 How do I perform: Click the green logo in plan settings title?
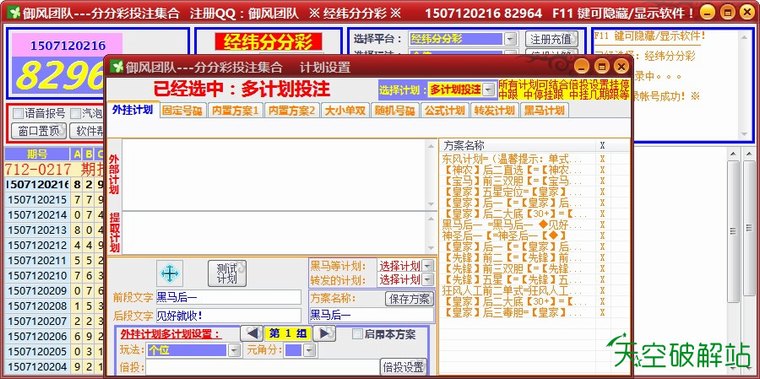(x=116, y=66)
